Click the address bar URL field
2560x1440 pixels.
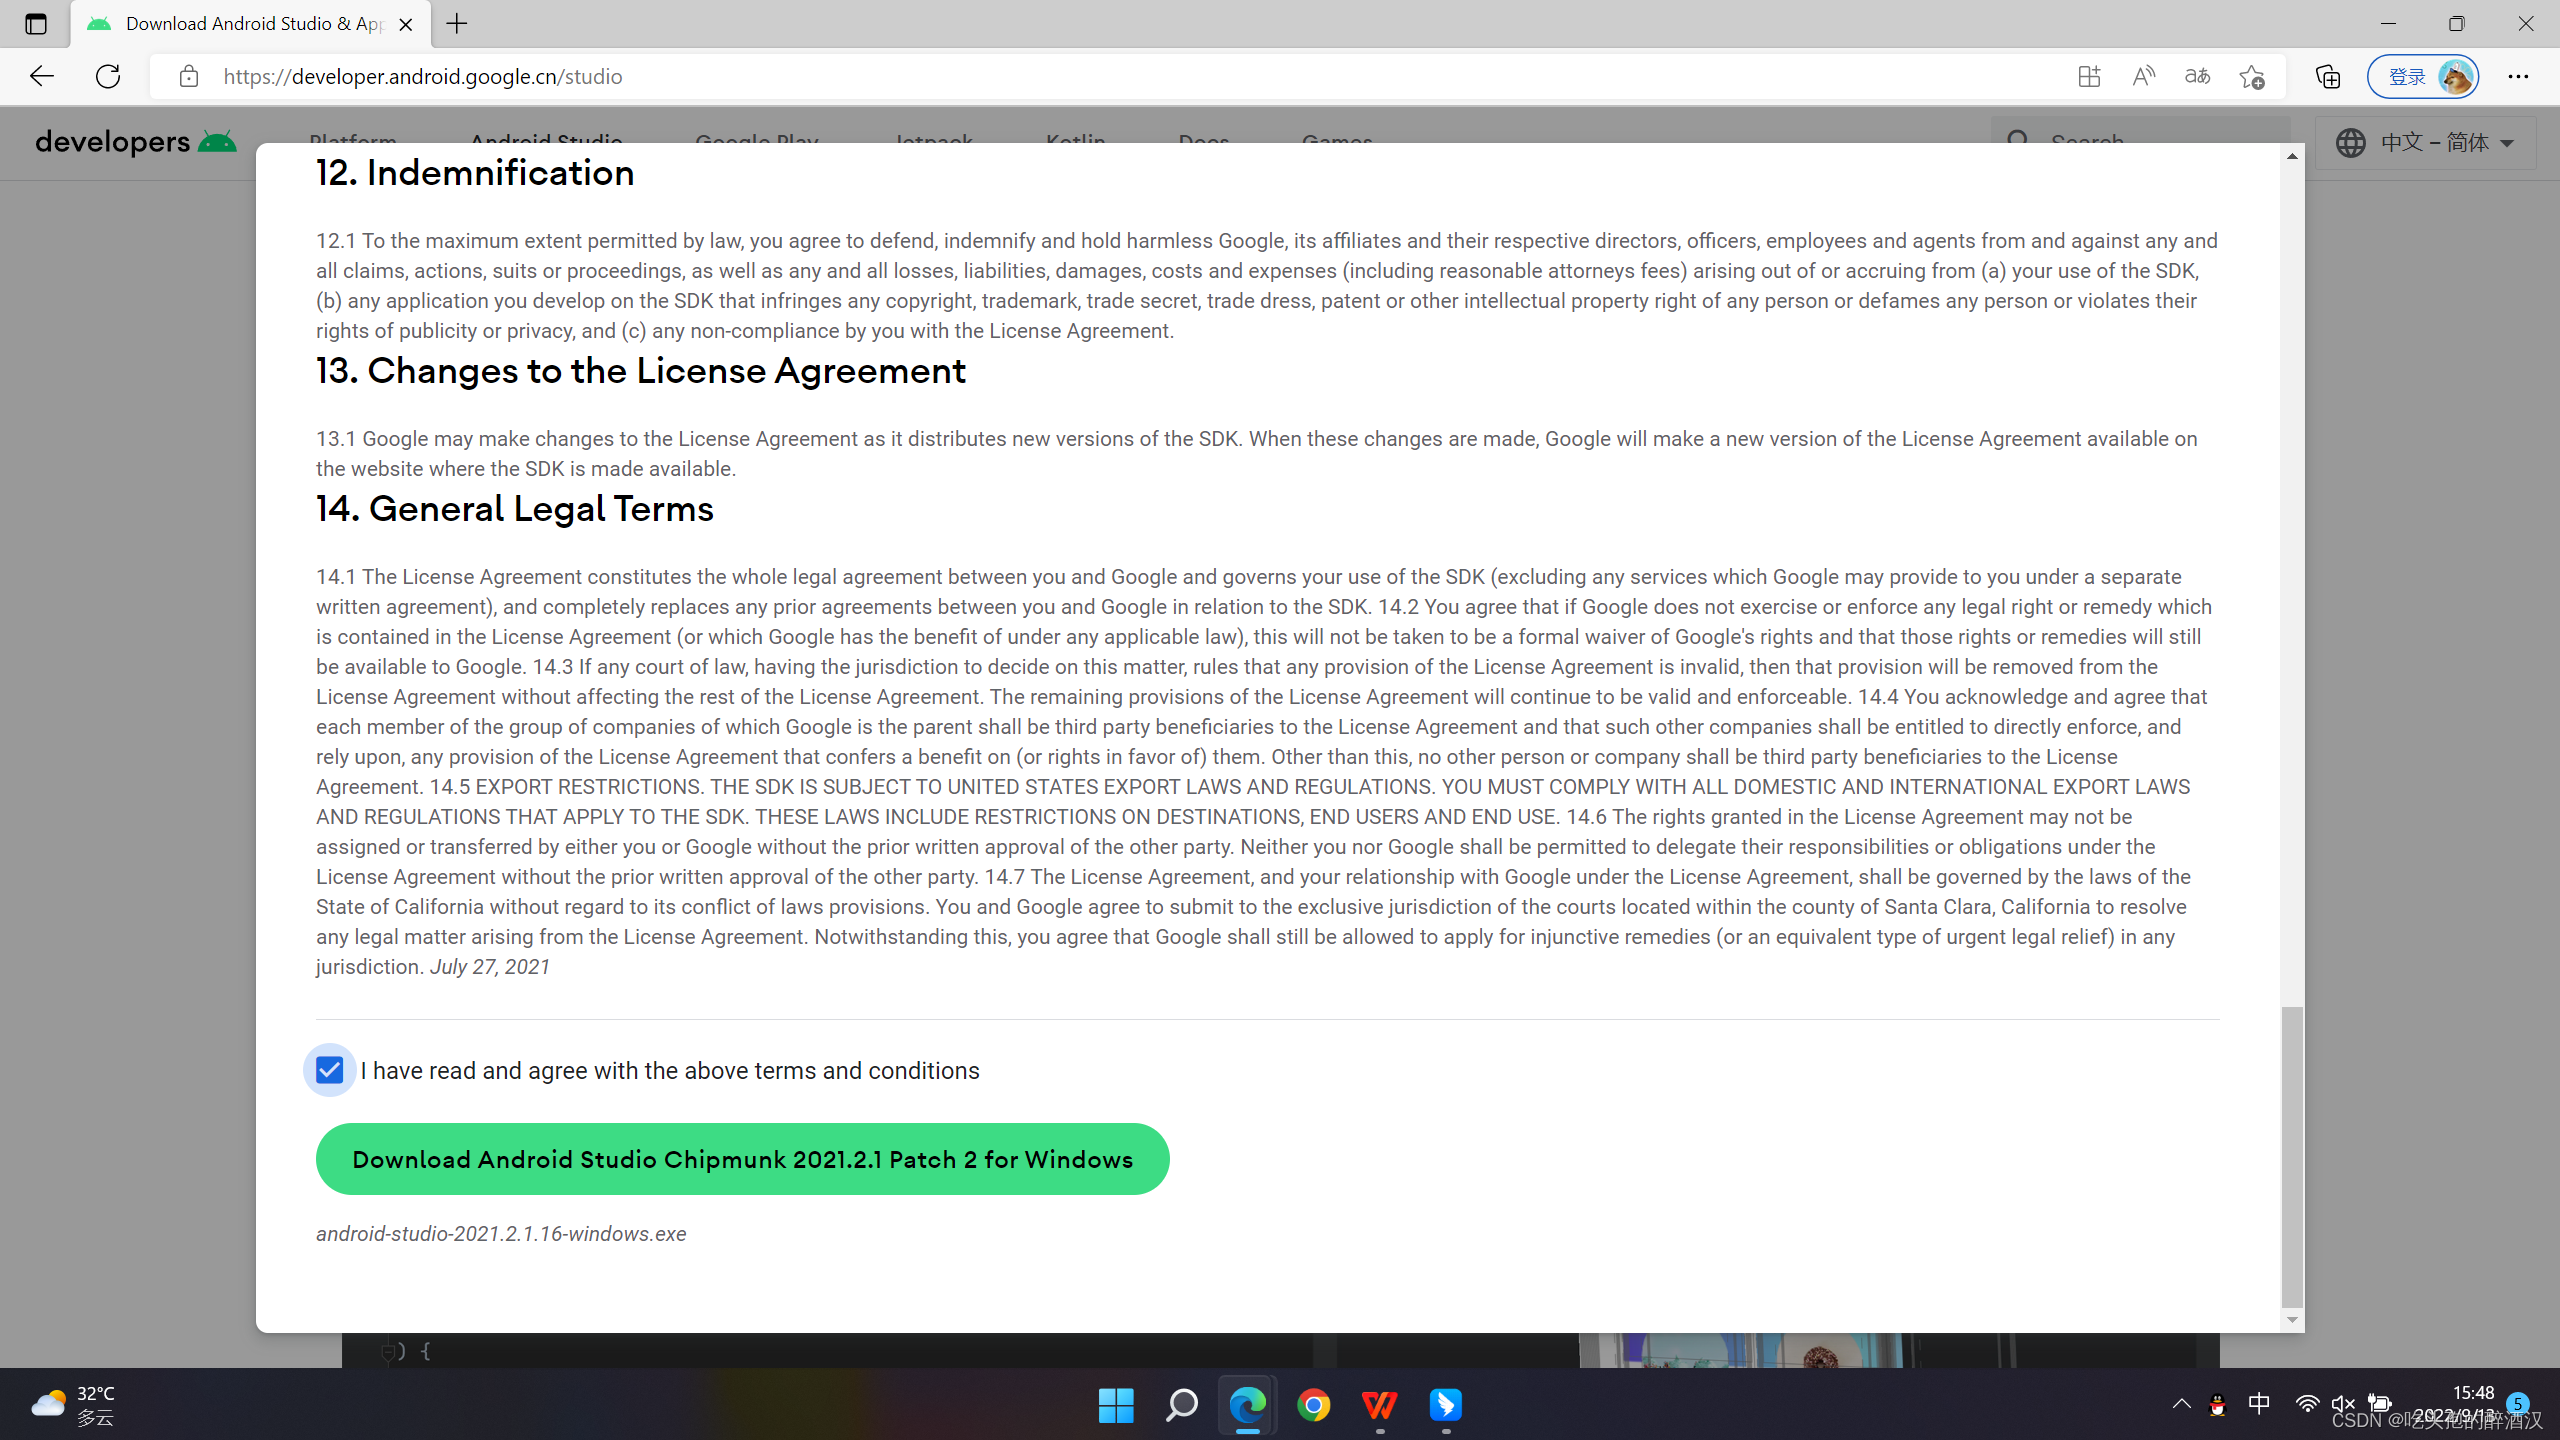coord(1100,76)
